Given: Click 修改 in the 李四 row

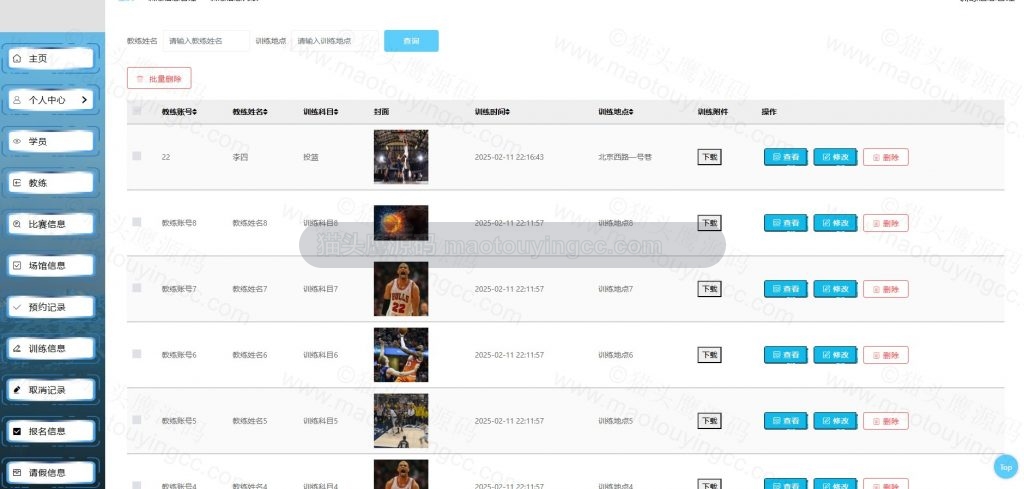Looking at the screenshot, I should coord(835,157).
